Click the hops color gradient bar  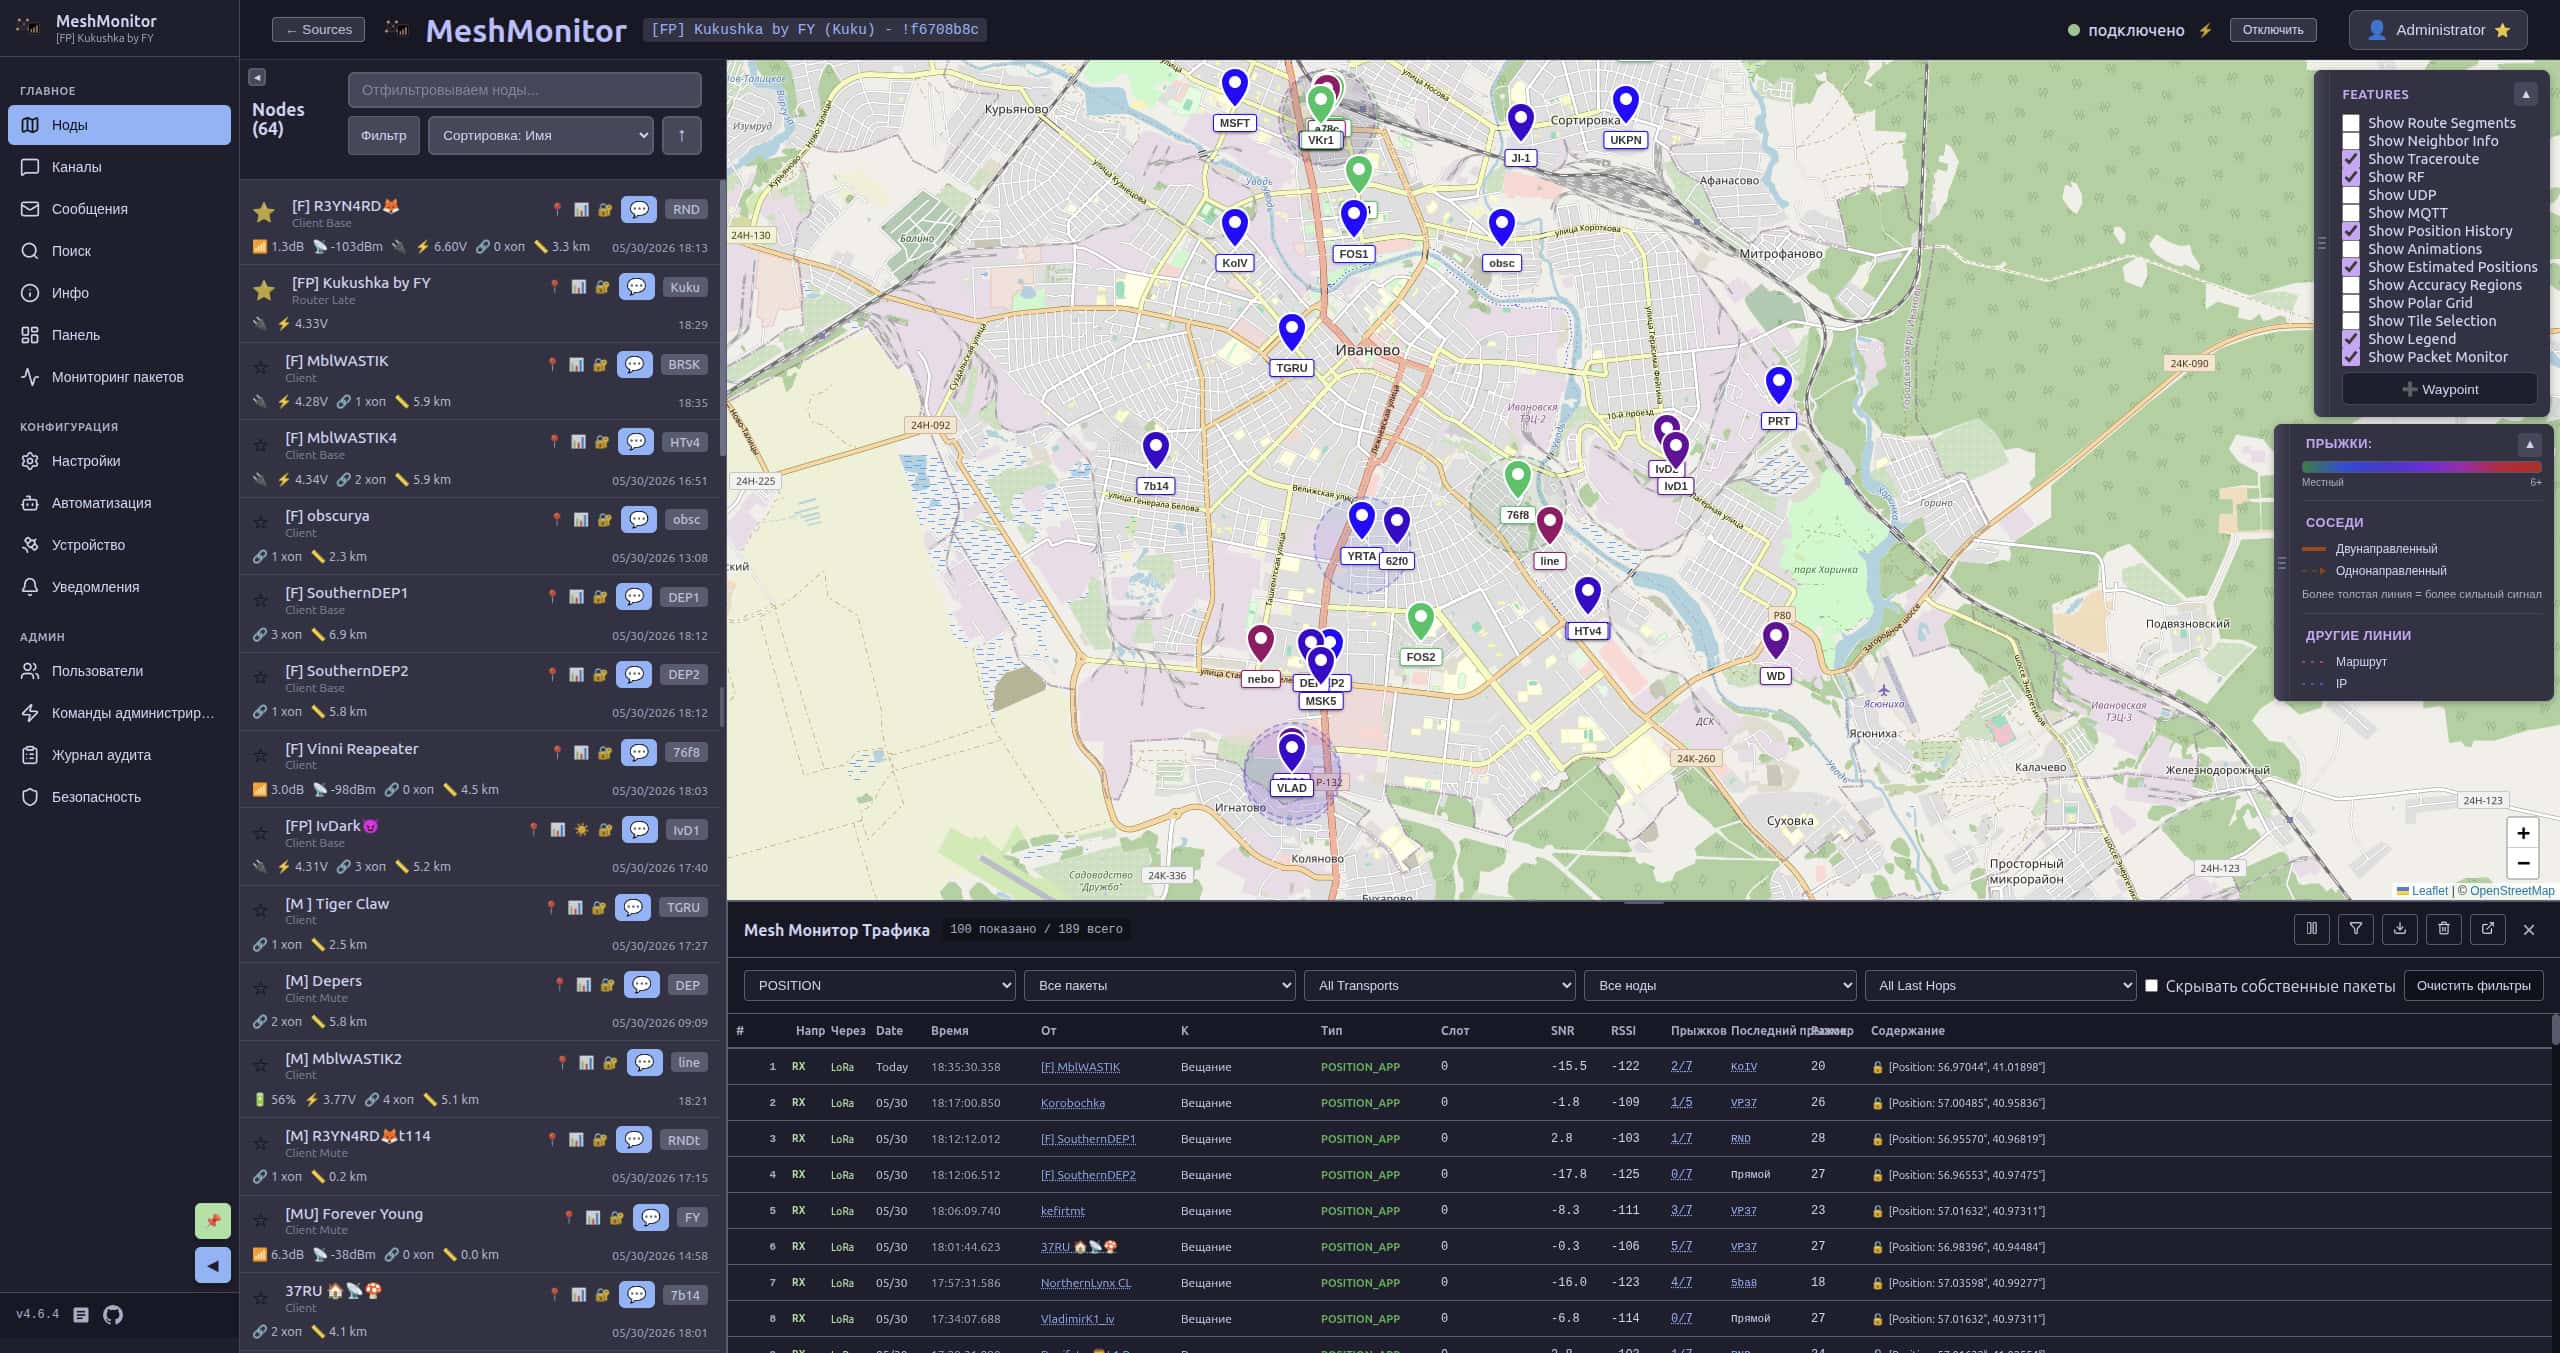tap(2421, 467)
